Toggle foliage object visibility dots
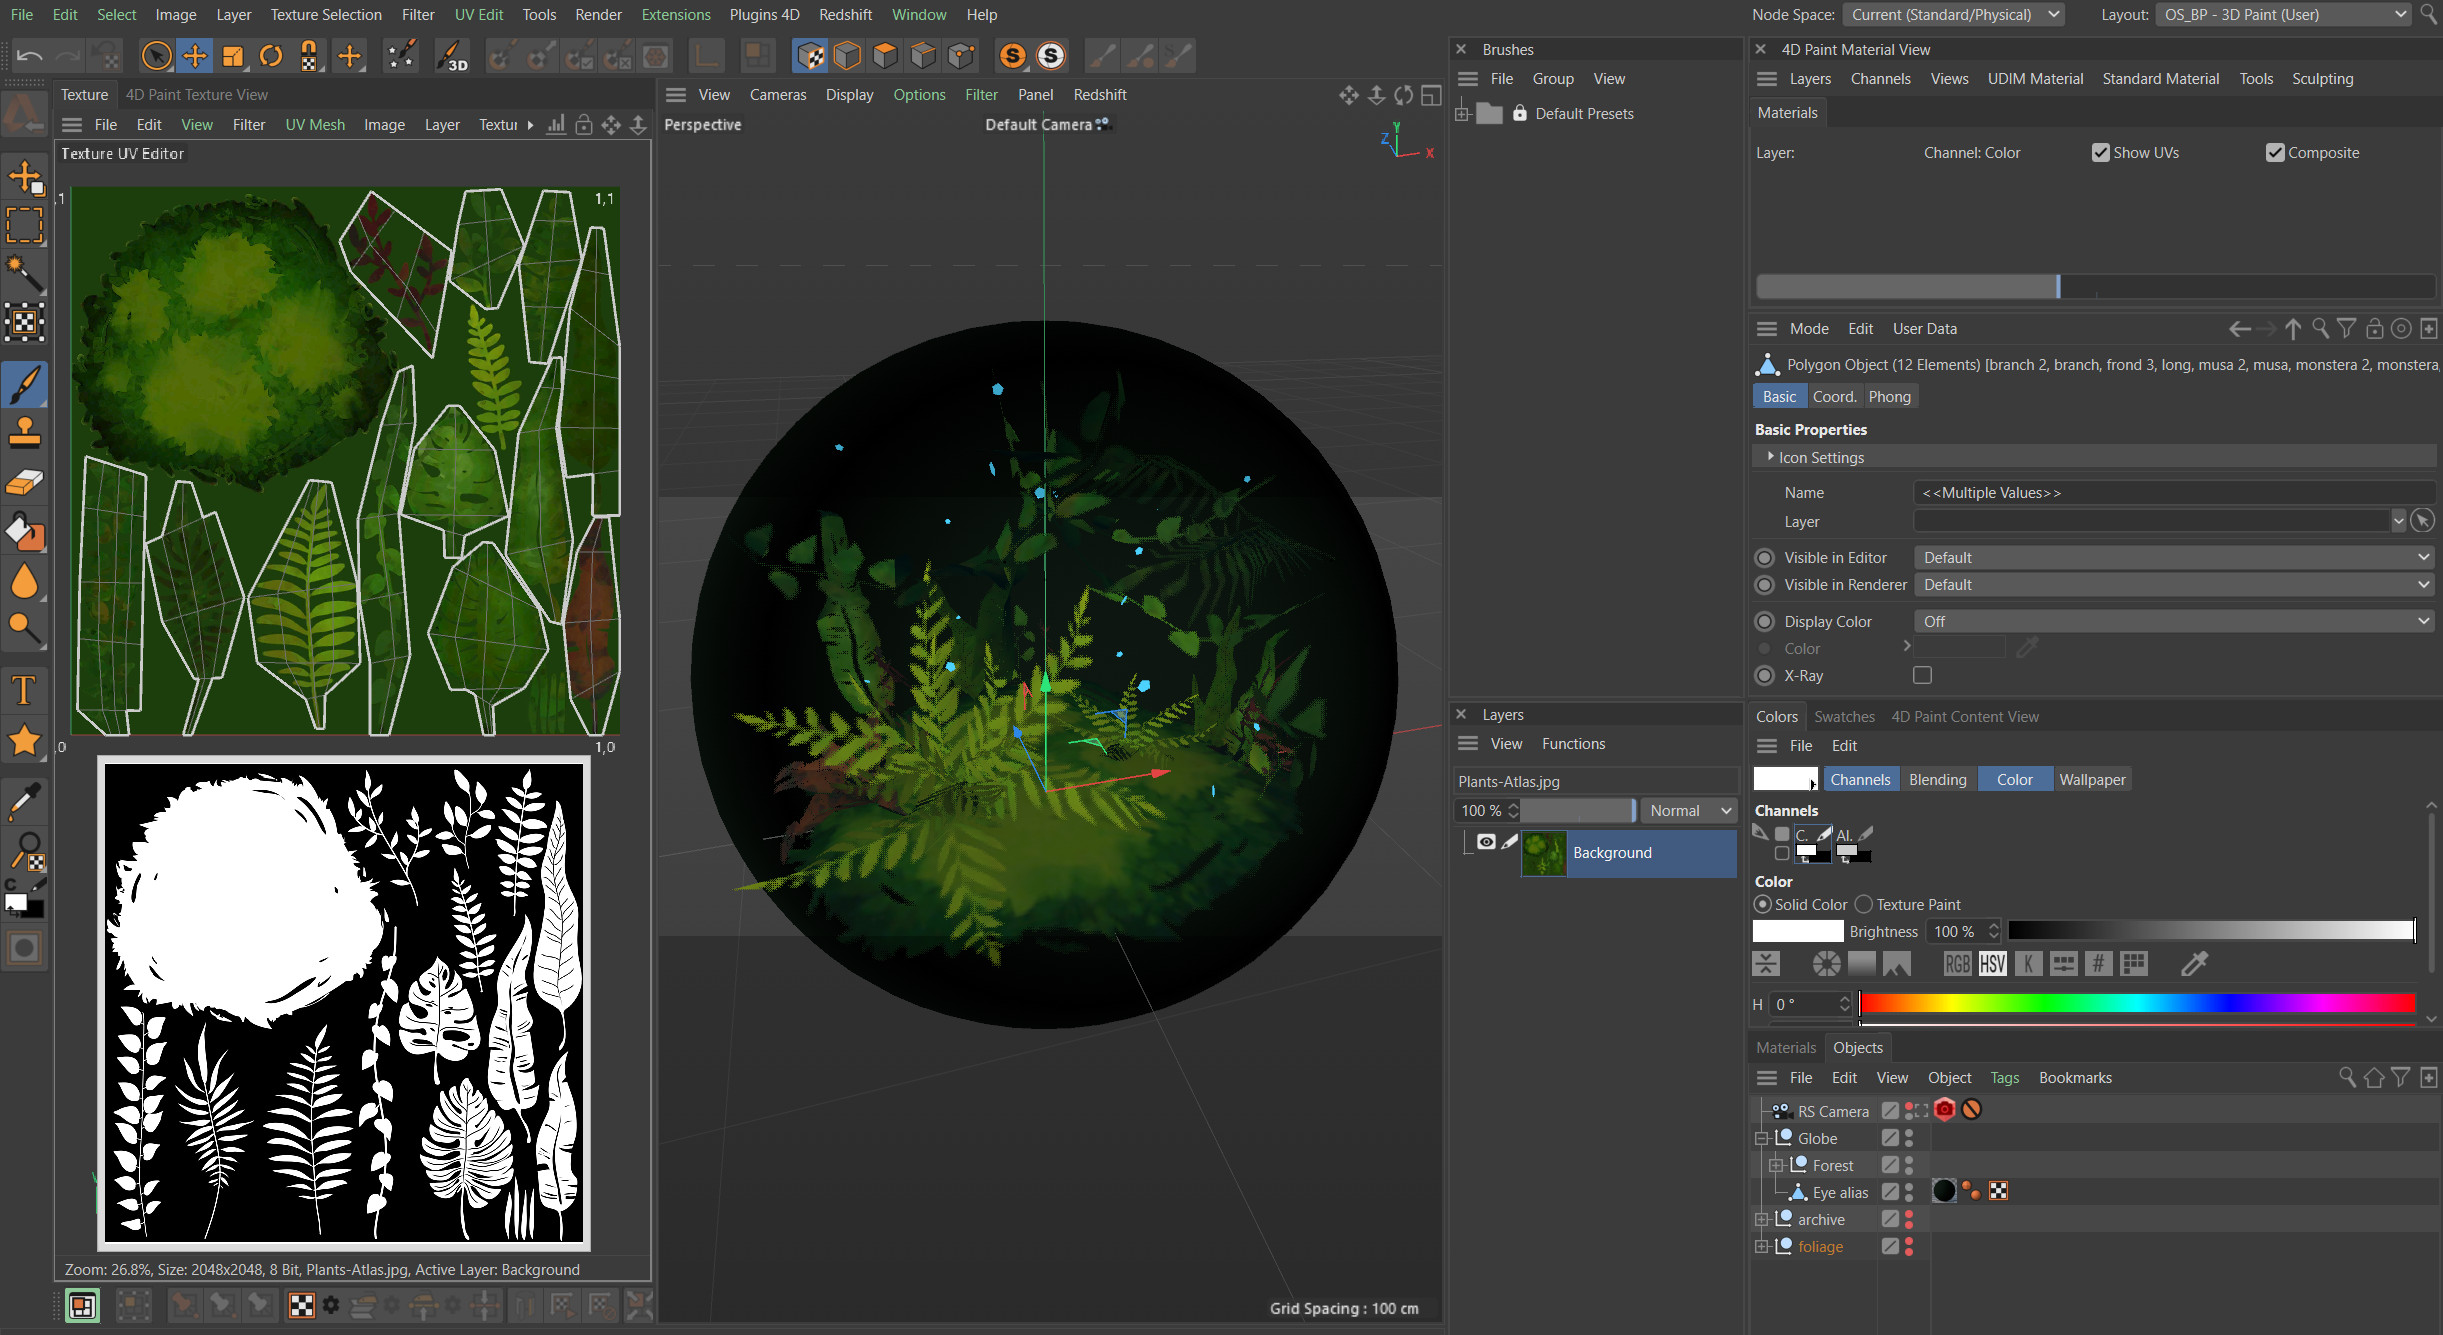This screenshot has height=1335, width=2443. (1908, 1246)
